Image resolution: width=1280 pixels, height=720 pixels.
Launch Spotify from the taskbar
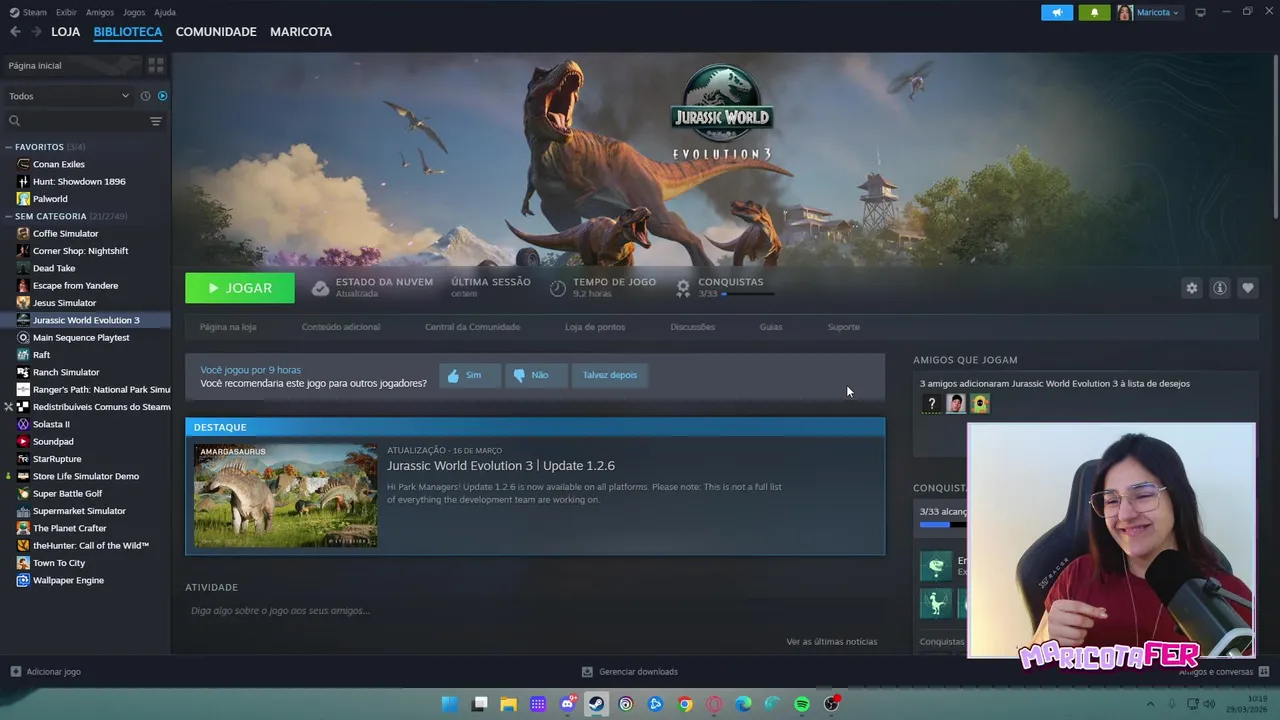point(801,704)
